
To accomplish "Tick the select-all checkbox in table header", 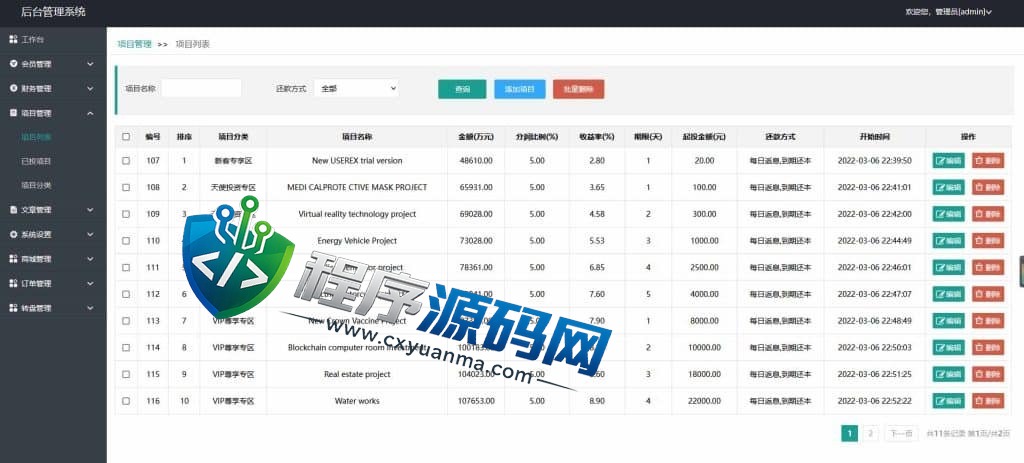I will (126, 137).
